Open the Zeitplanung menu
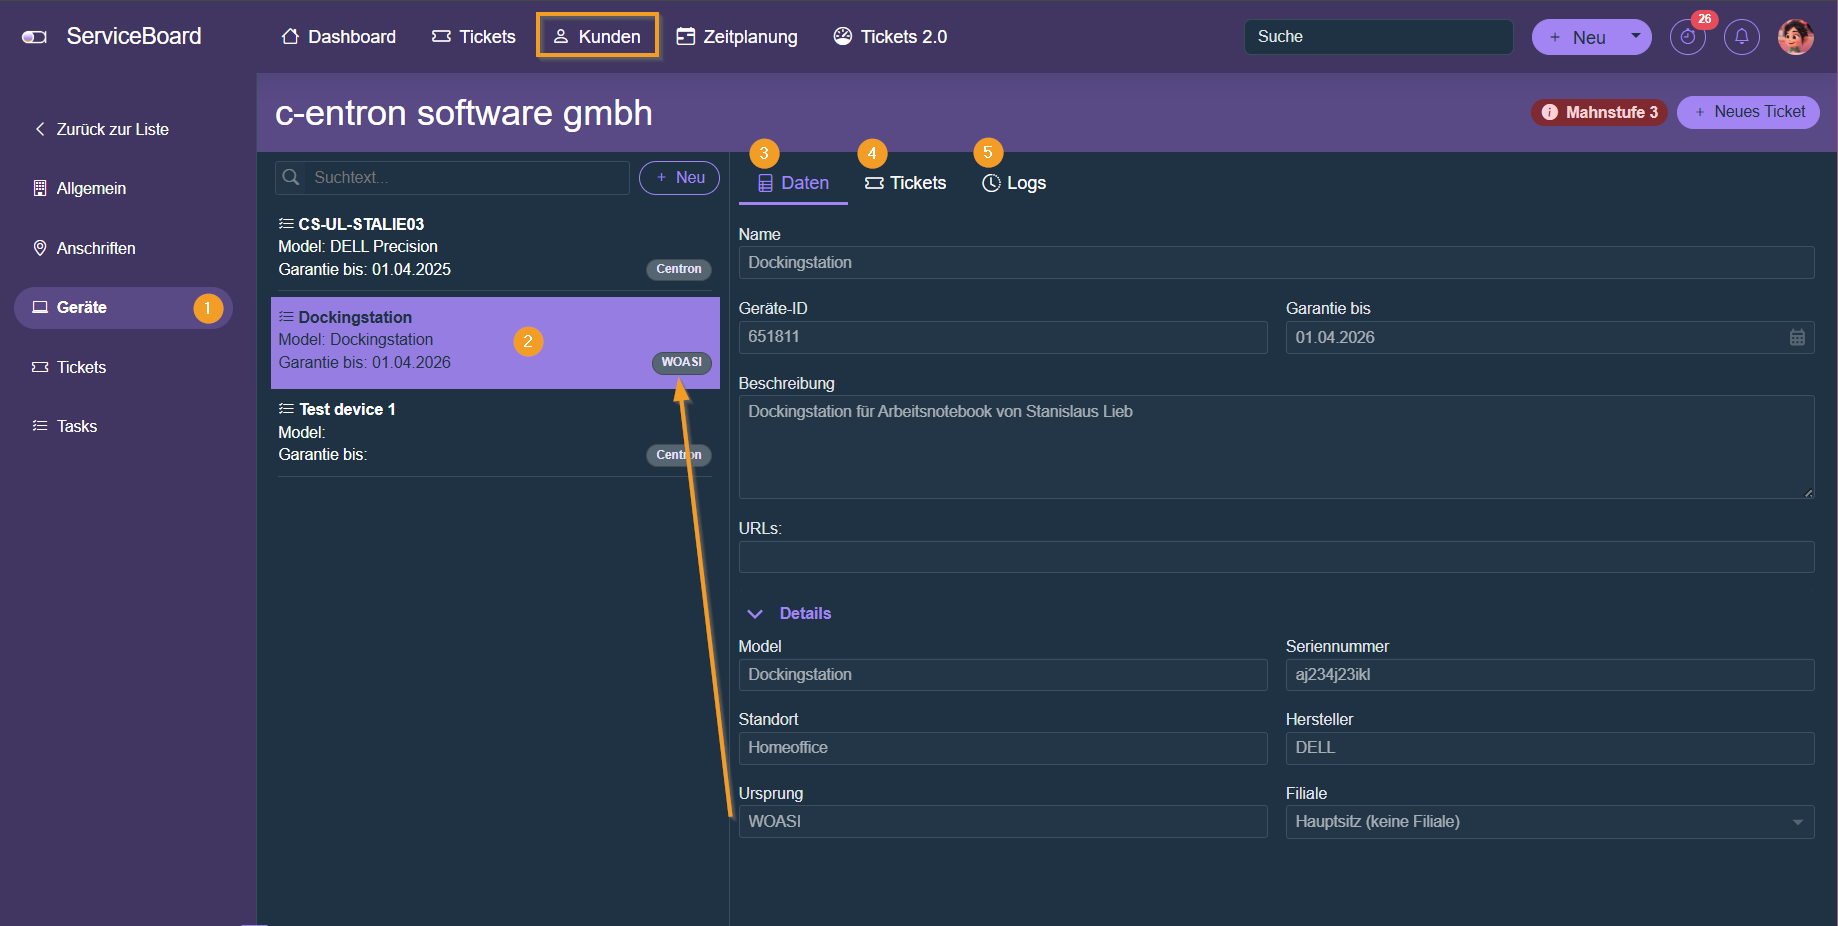1838x926 pixels. coord(737,37)
